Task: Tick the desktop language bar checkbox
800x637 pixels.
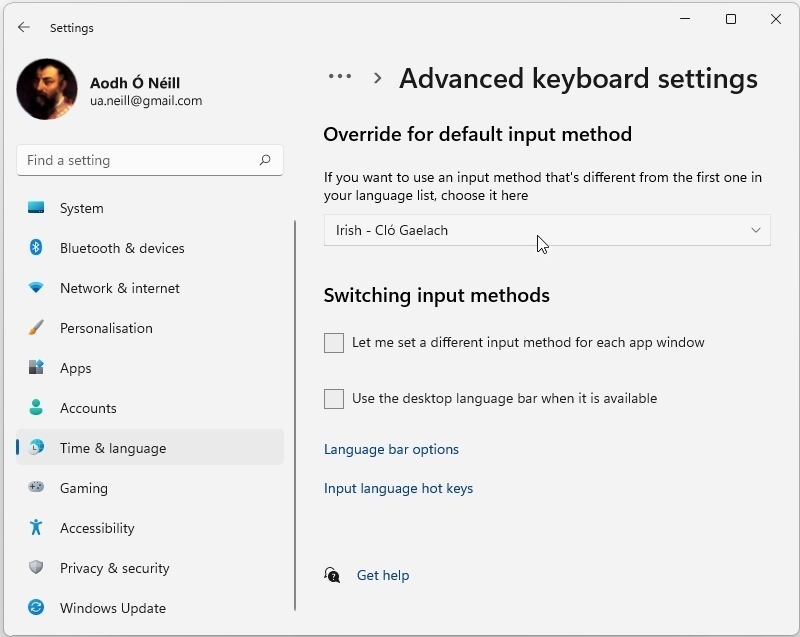Action: (334, 399)
